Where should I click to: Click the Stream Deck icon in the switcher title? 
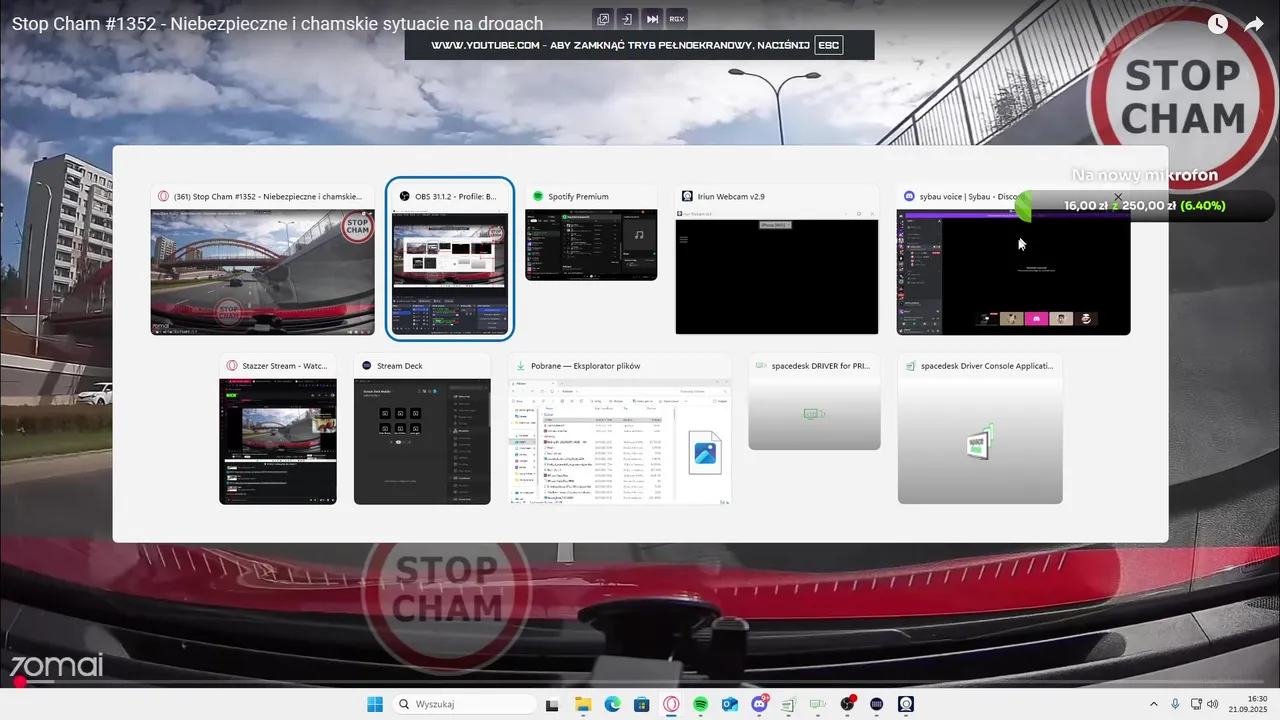coord(367,366)
